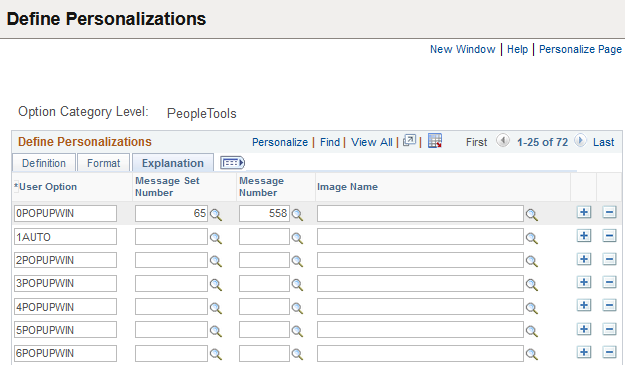Viewport: 625px width, 365px height.
Task: Open Message Set Number lookup for 1AUTO
Action: tap(216, 238)
